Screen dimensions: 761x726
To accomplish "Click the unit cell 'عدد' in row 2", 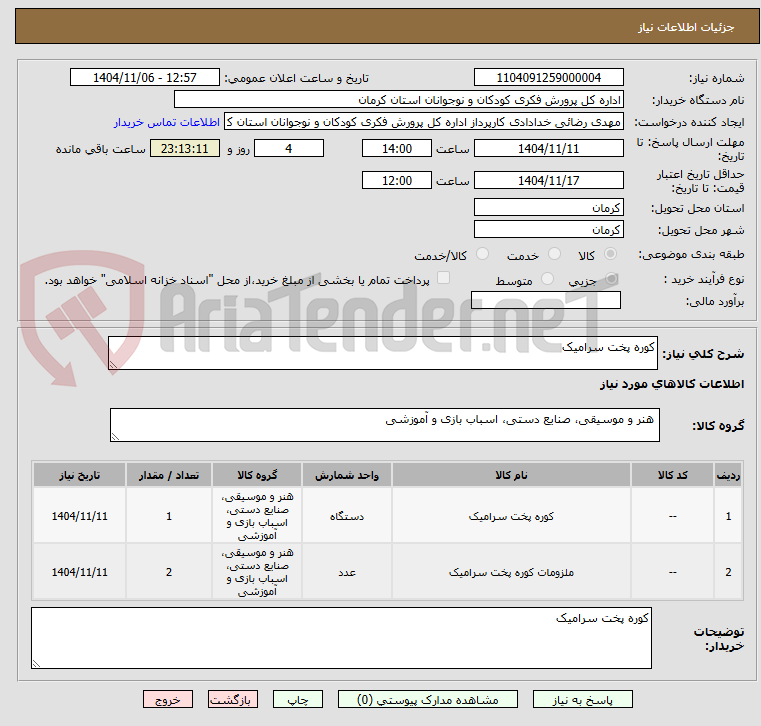I will pyautogui.click(x=347, y=572).
